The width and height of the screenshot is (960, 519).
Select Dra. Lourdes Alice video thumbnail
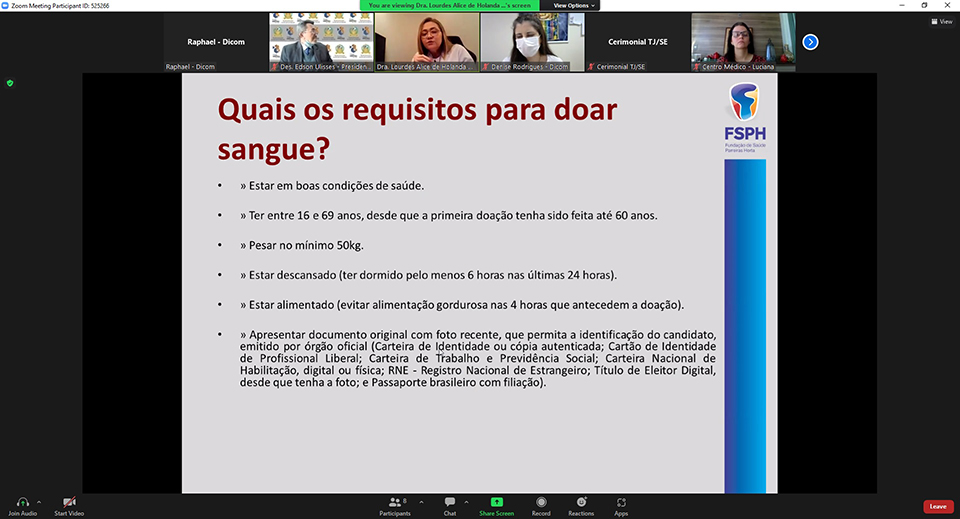426,42
